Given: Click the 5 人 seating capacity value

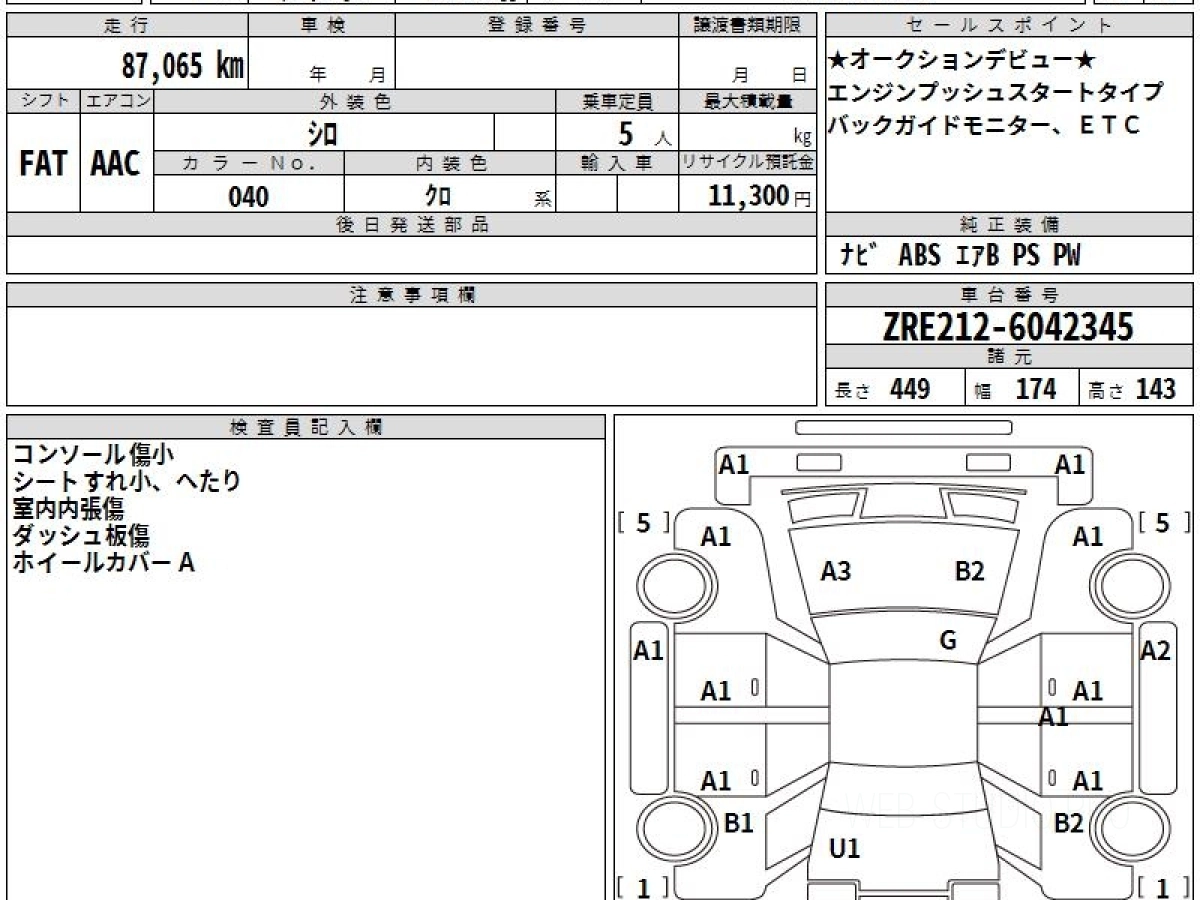Looking at the screenshot, I should (x=644, y=133).
